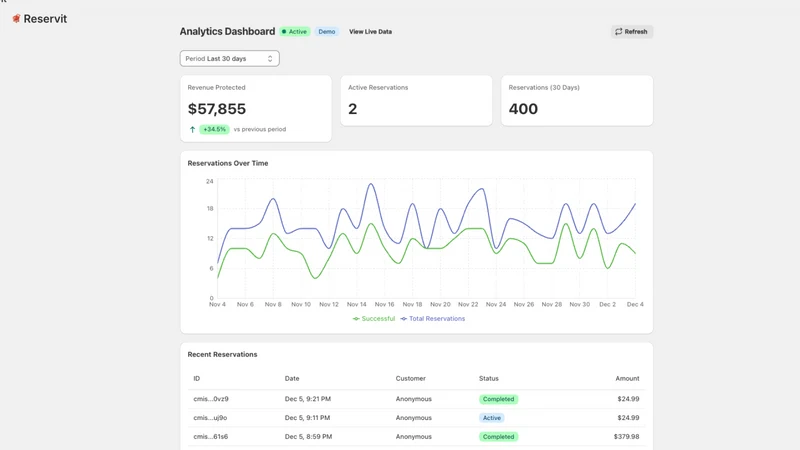Click the Dec 5, 9:21 PM date cell
800x450 pixels.
click(308, 399)
